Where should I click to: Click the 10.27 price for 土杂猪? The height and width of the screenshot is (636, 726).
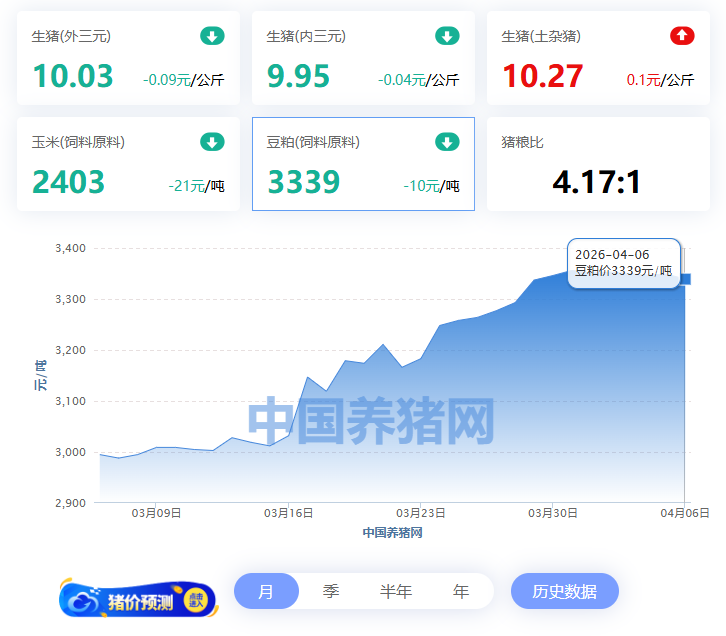(x=542, y=76)
